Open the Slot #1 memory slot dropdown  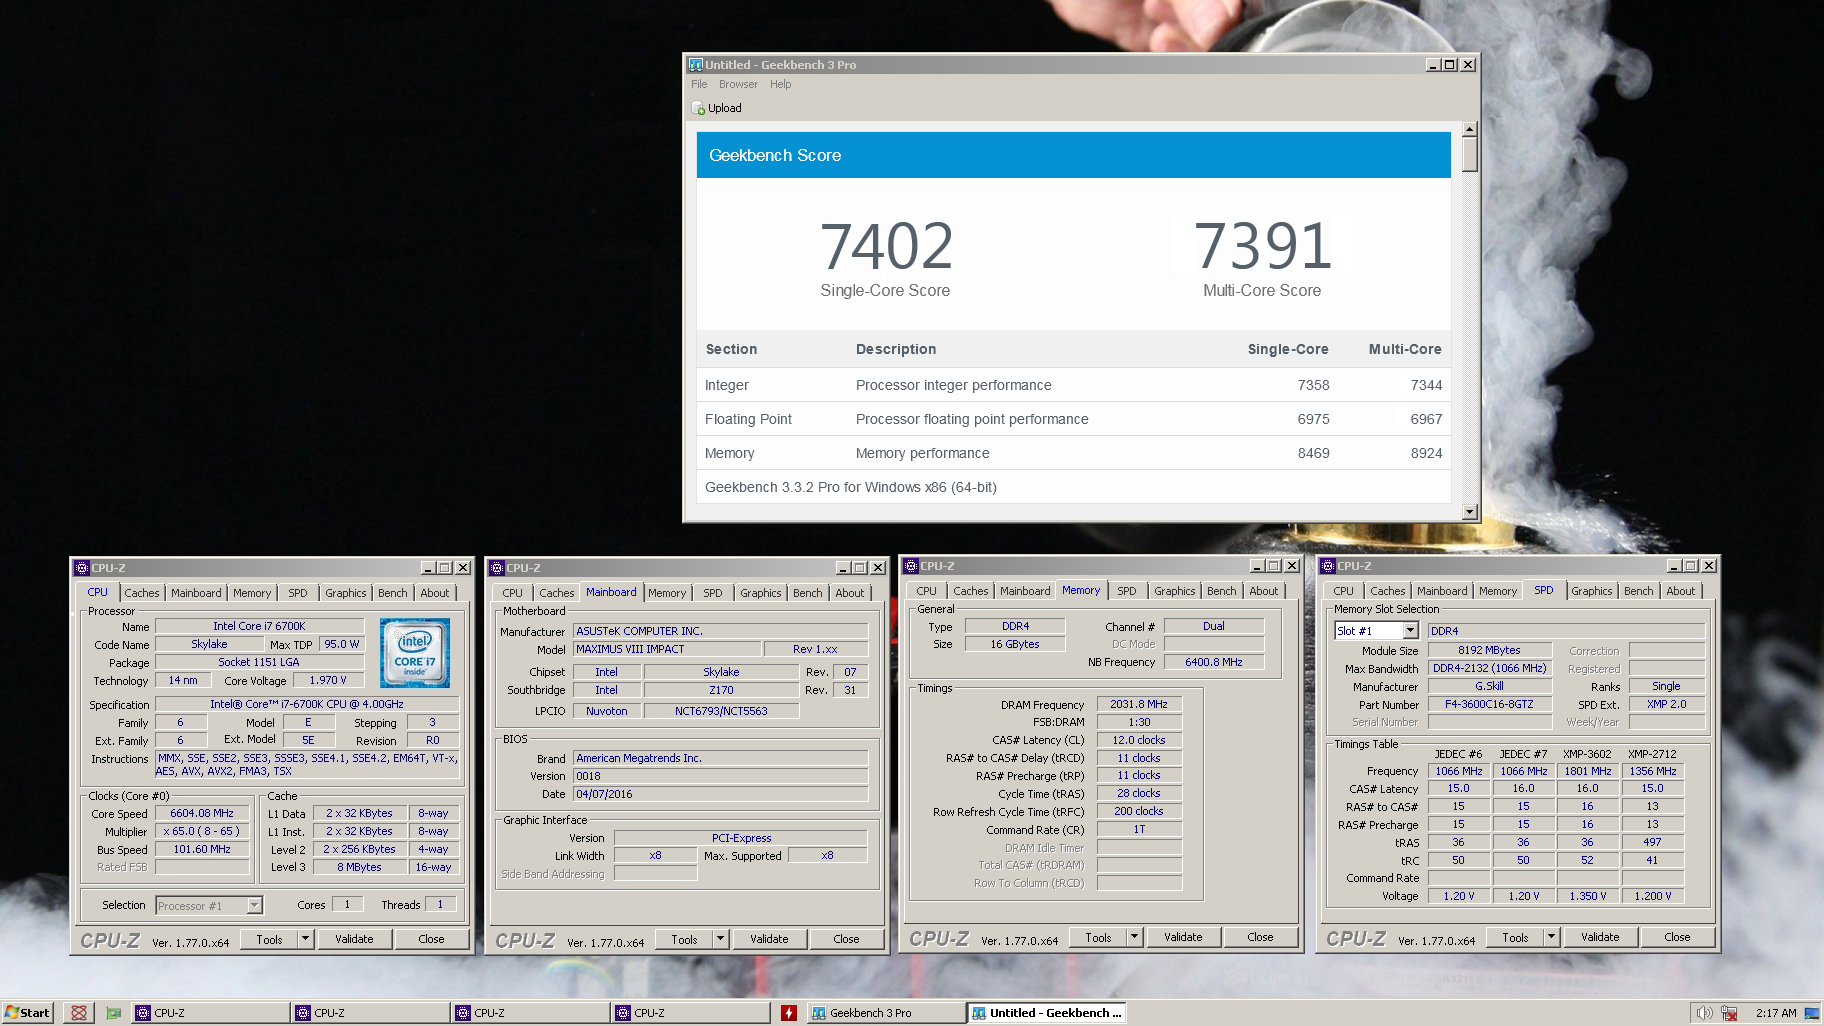1410,631
